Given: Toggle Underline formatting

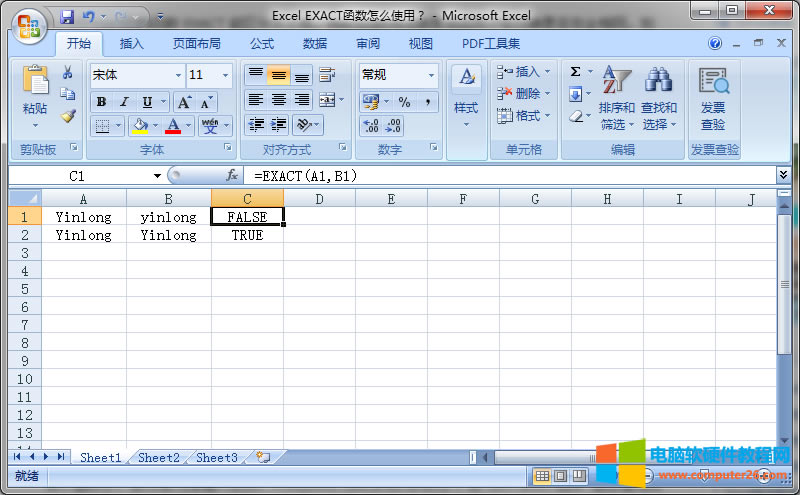Looking at the screenshot, I should (147, 102).
